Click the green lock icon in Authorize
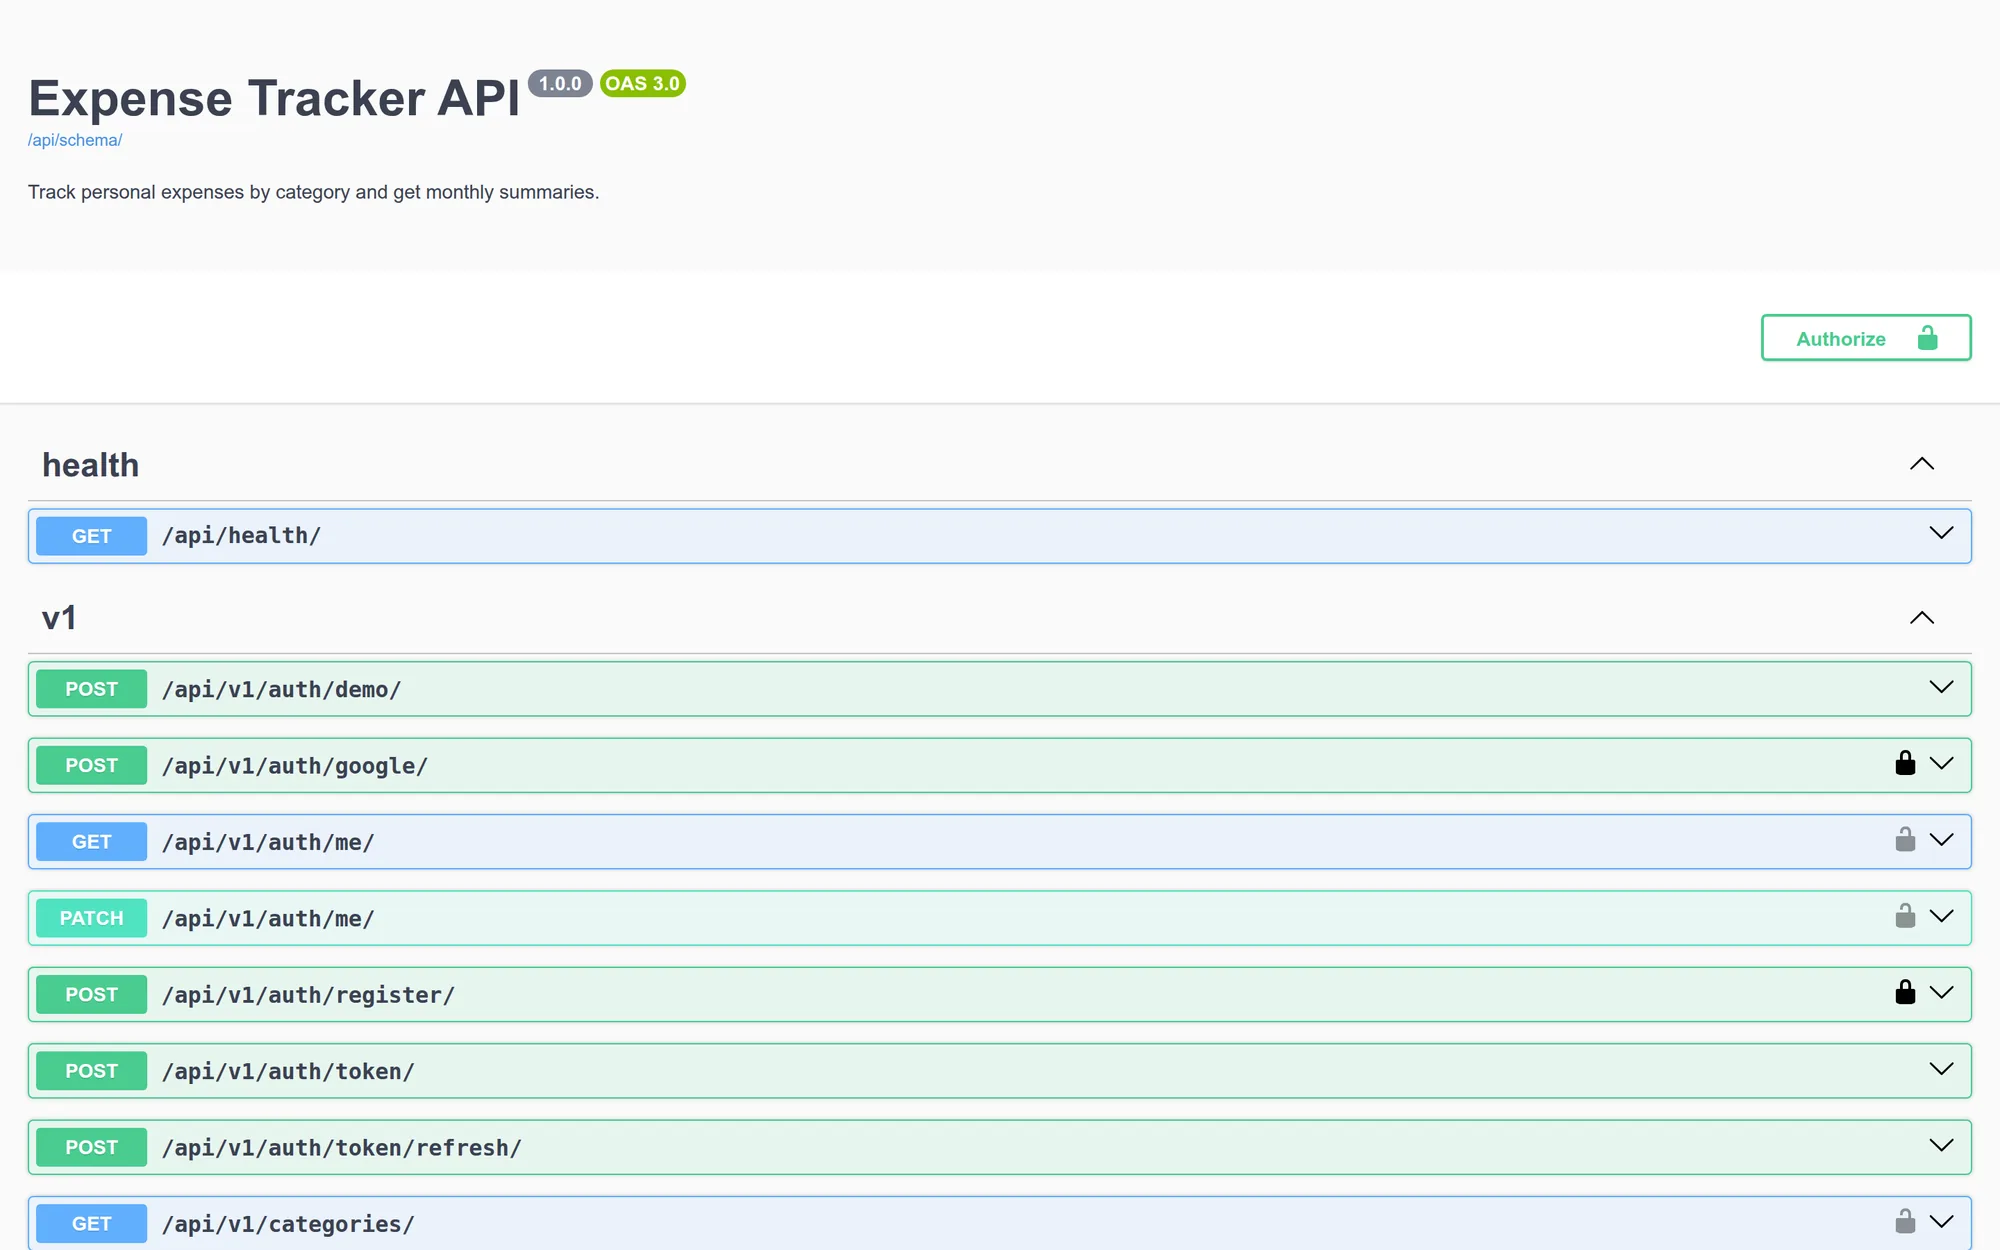 coord(1927,338)
